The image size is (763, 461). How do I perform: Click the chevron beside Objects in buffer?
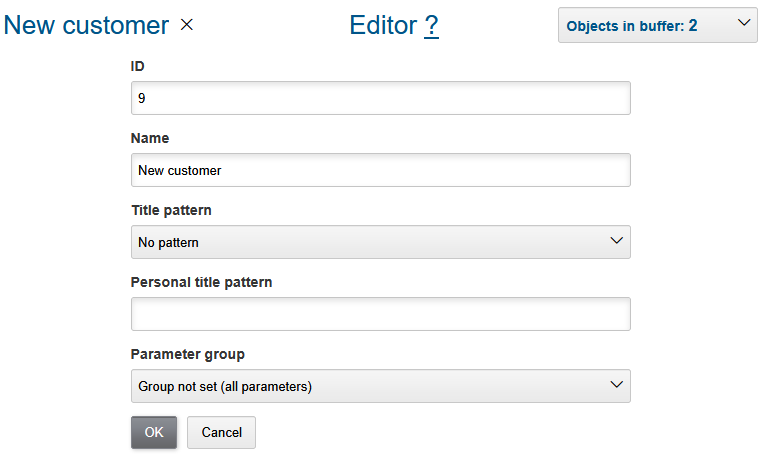(742, 24)
